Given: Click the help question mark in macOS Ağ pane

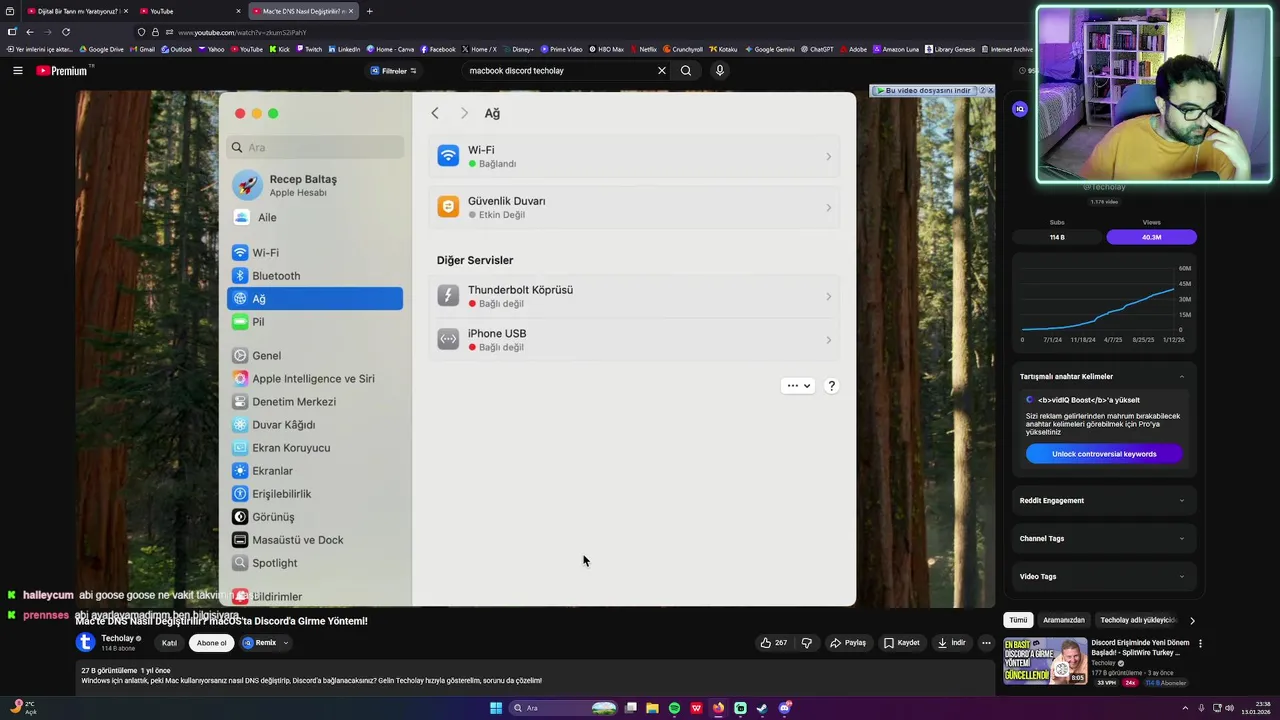Looking at the screenshot, I should click(x=831, y=386).
